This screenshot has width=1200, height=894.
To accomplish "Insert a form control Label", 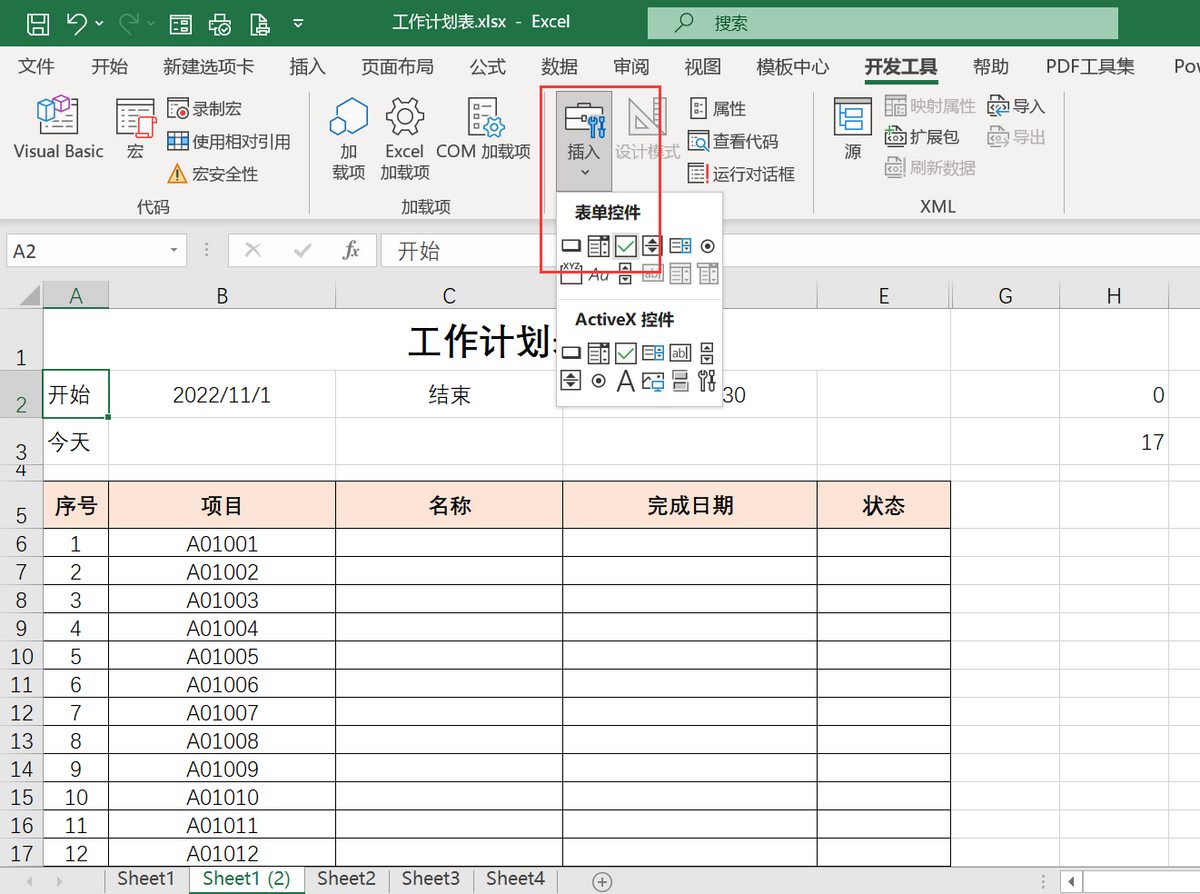I will [598, 273].
